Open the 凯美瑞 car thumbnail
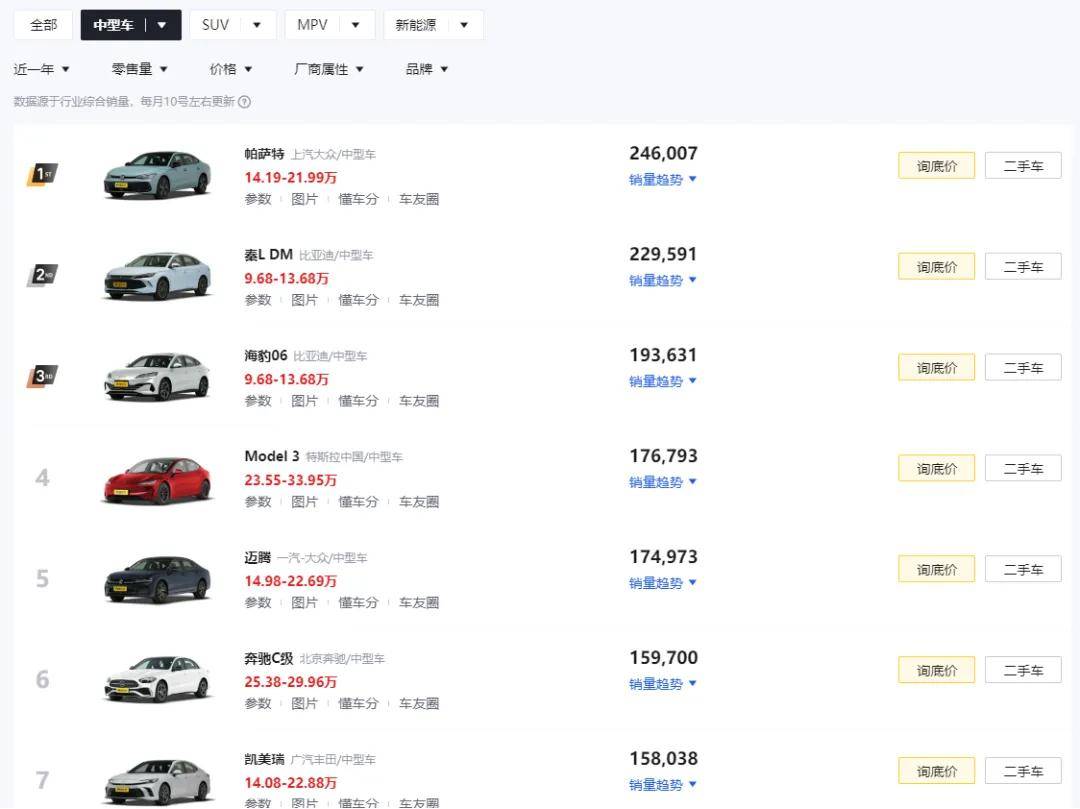Viewport: 1080px width, 809px height. (x=157, y=780)
